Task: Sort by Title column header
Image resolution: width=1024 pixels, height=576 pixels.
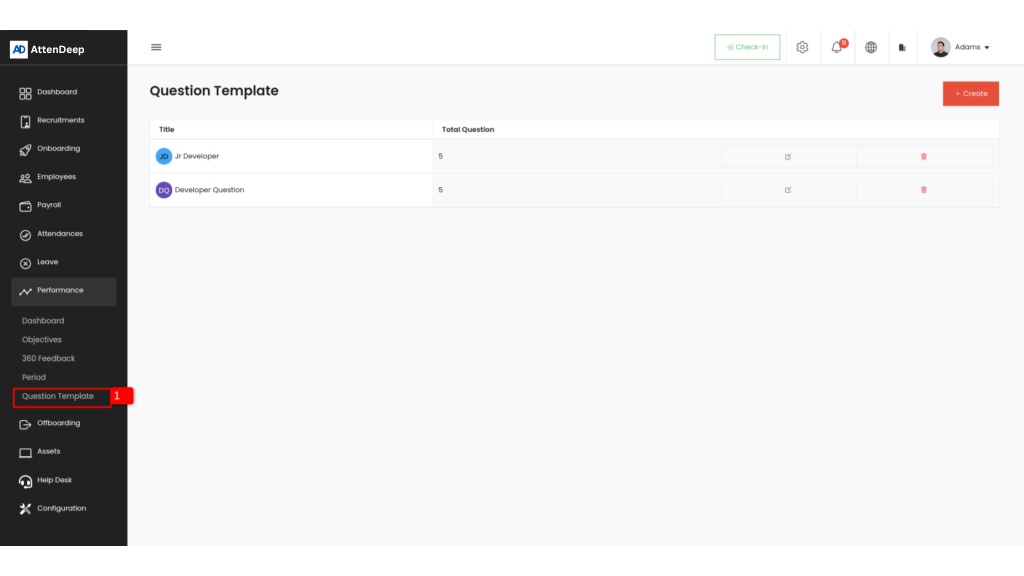Action: click(167, 129)
